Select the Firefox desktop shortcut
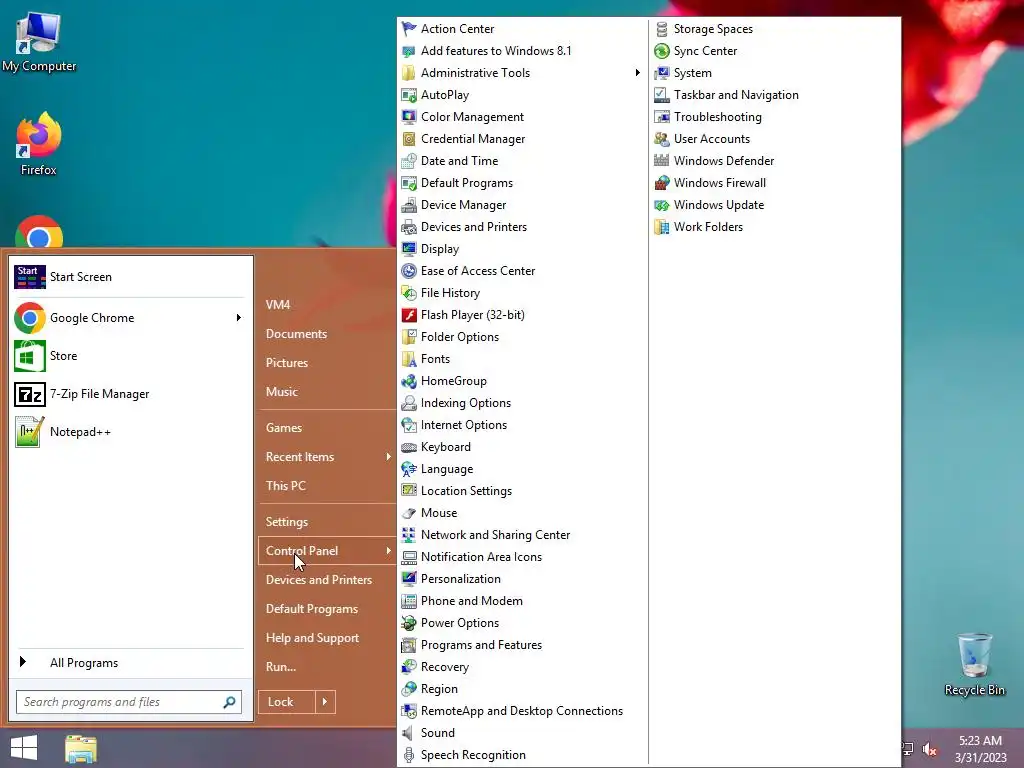1024x768 pixels. coord(39,144)
